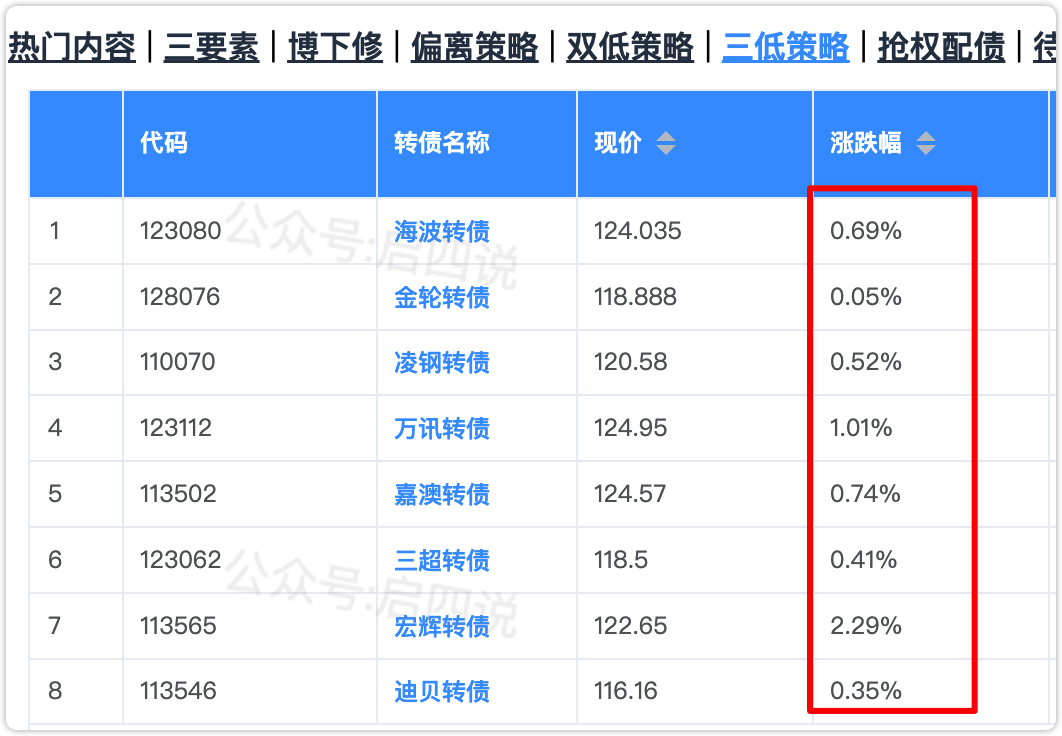Image resolution: width=1062 pixels, height=736 pixels.
Task: Select the 博下修 tab
Action: [x=335, y=47]
